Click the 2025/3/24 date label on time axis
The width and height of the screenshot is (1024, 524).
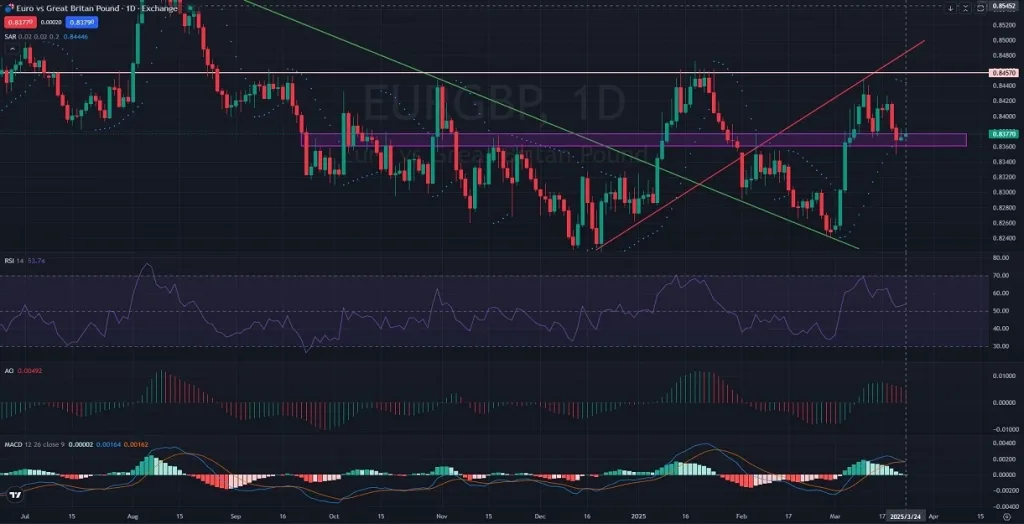pos(906,516)
